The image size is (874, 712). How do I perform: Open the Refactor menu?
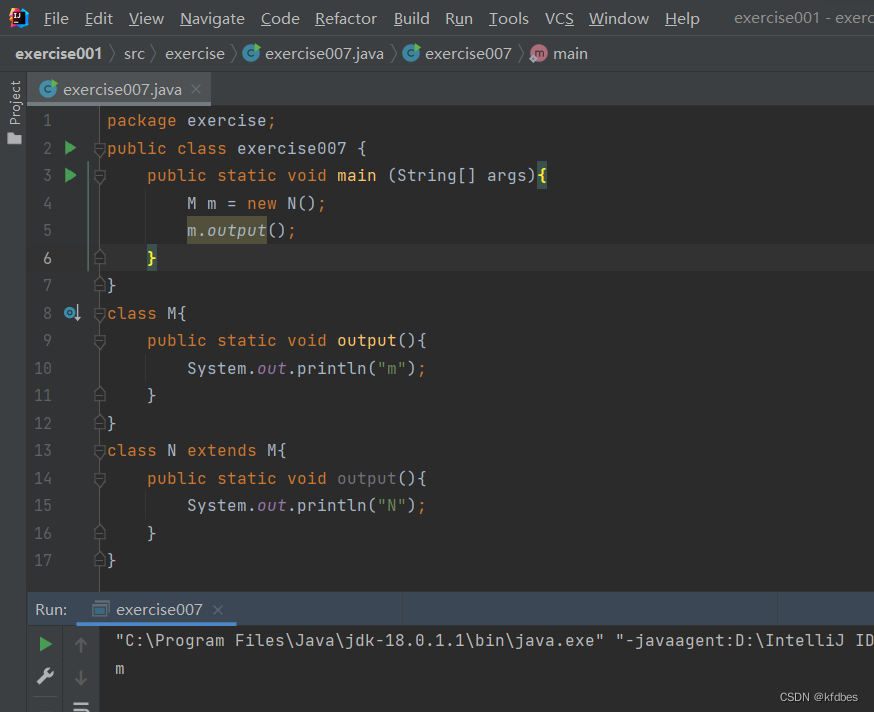click(346, 18)
